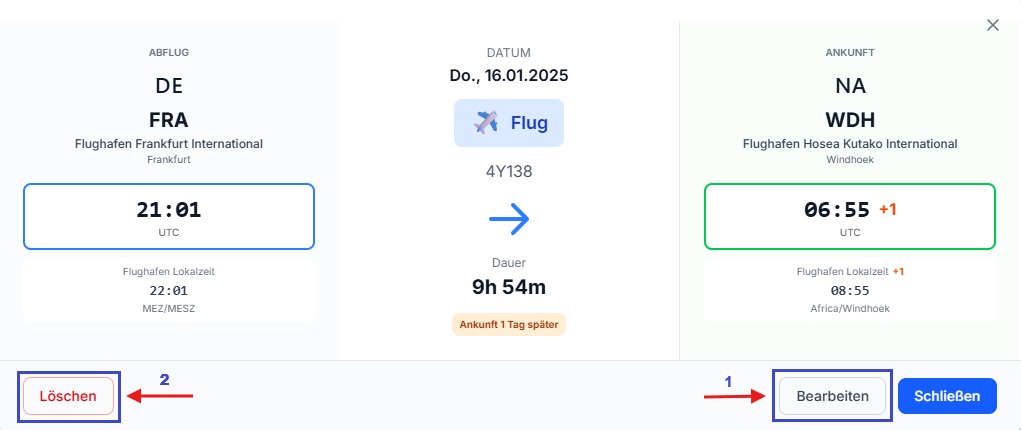Image resolution: width=1021 pixels, height=430 pixels.
Task: Click Flughafen Hosea Kutako International name
Action: point(850,144)
